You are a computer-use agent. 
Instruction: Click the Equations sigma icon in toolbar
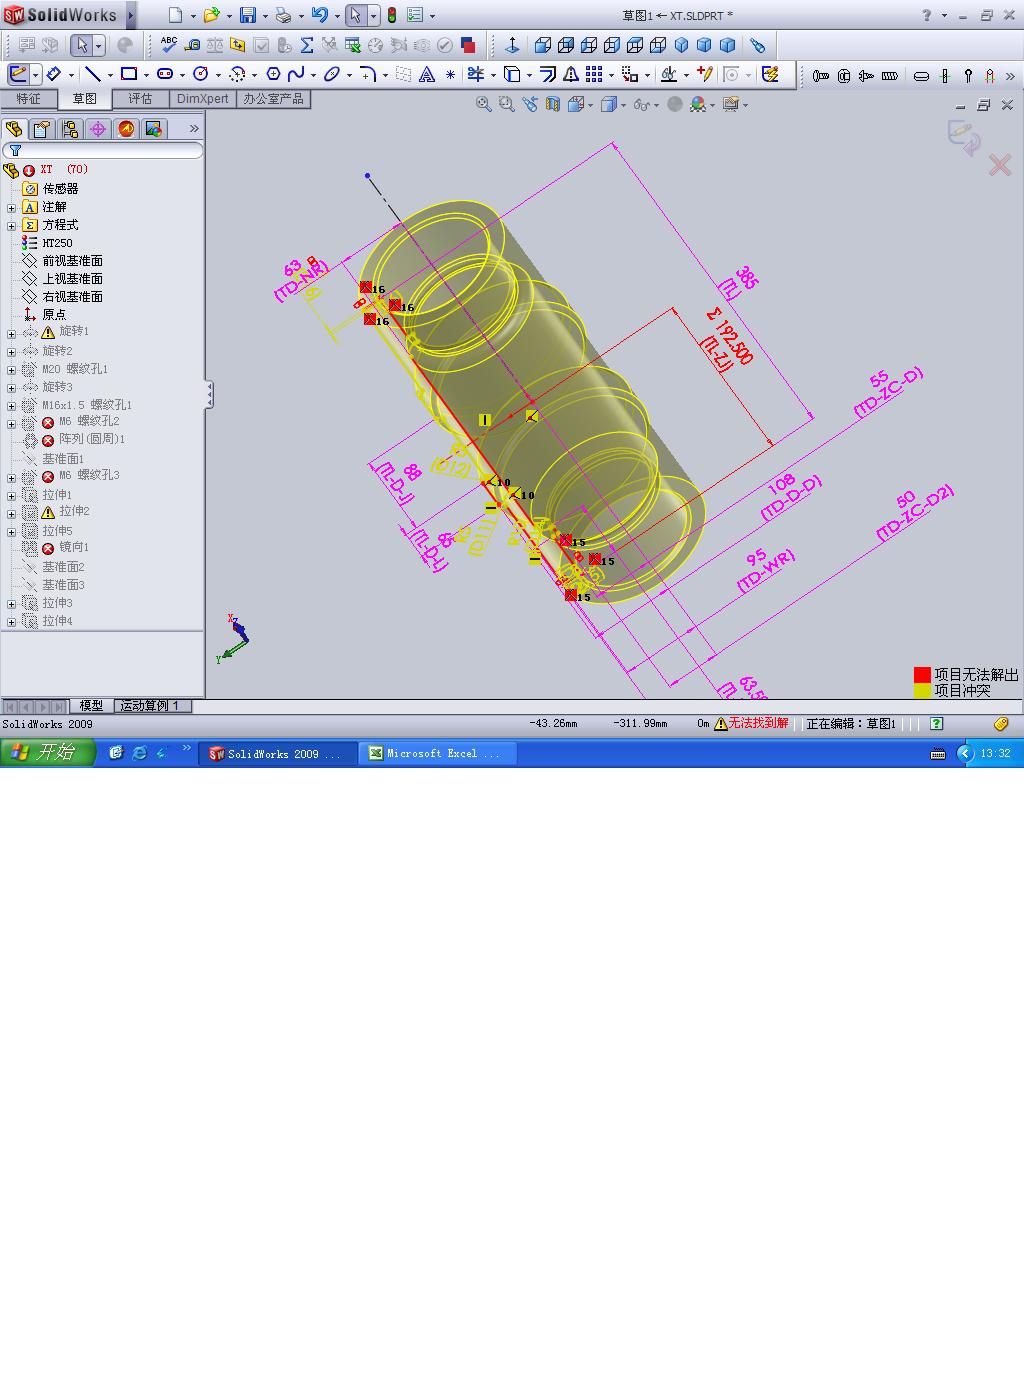(x=307, y=45)
